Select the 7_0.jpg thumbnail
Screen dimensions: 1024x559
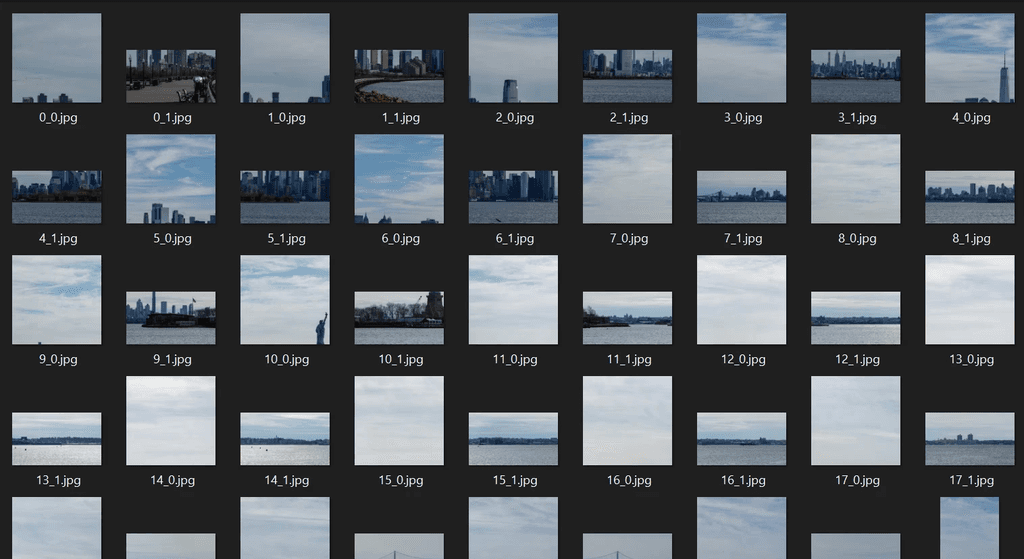click(628, 179)
